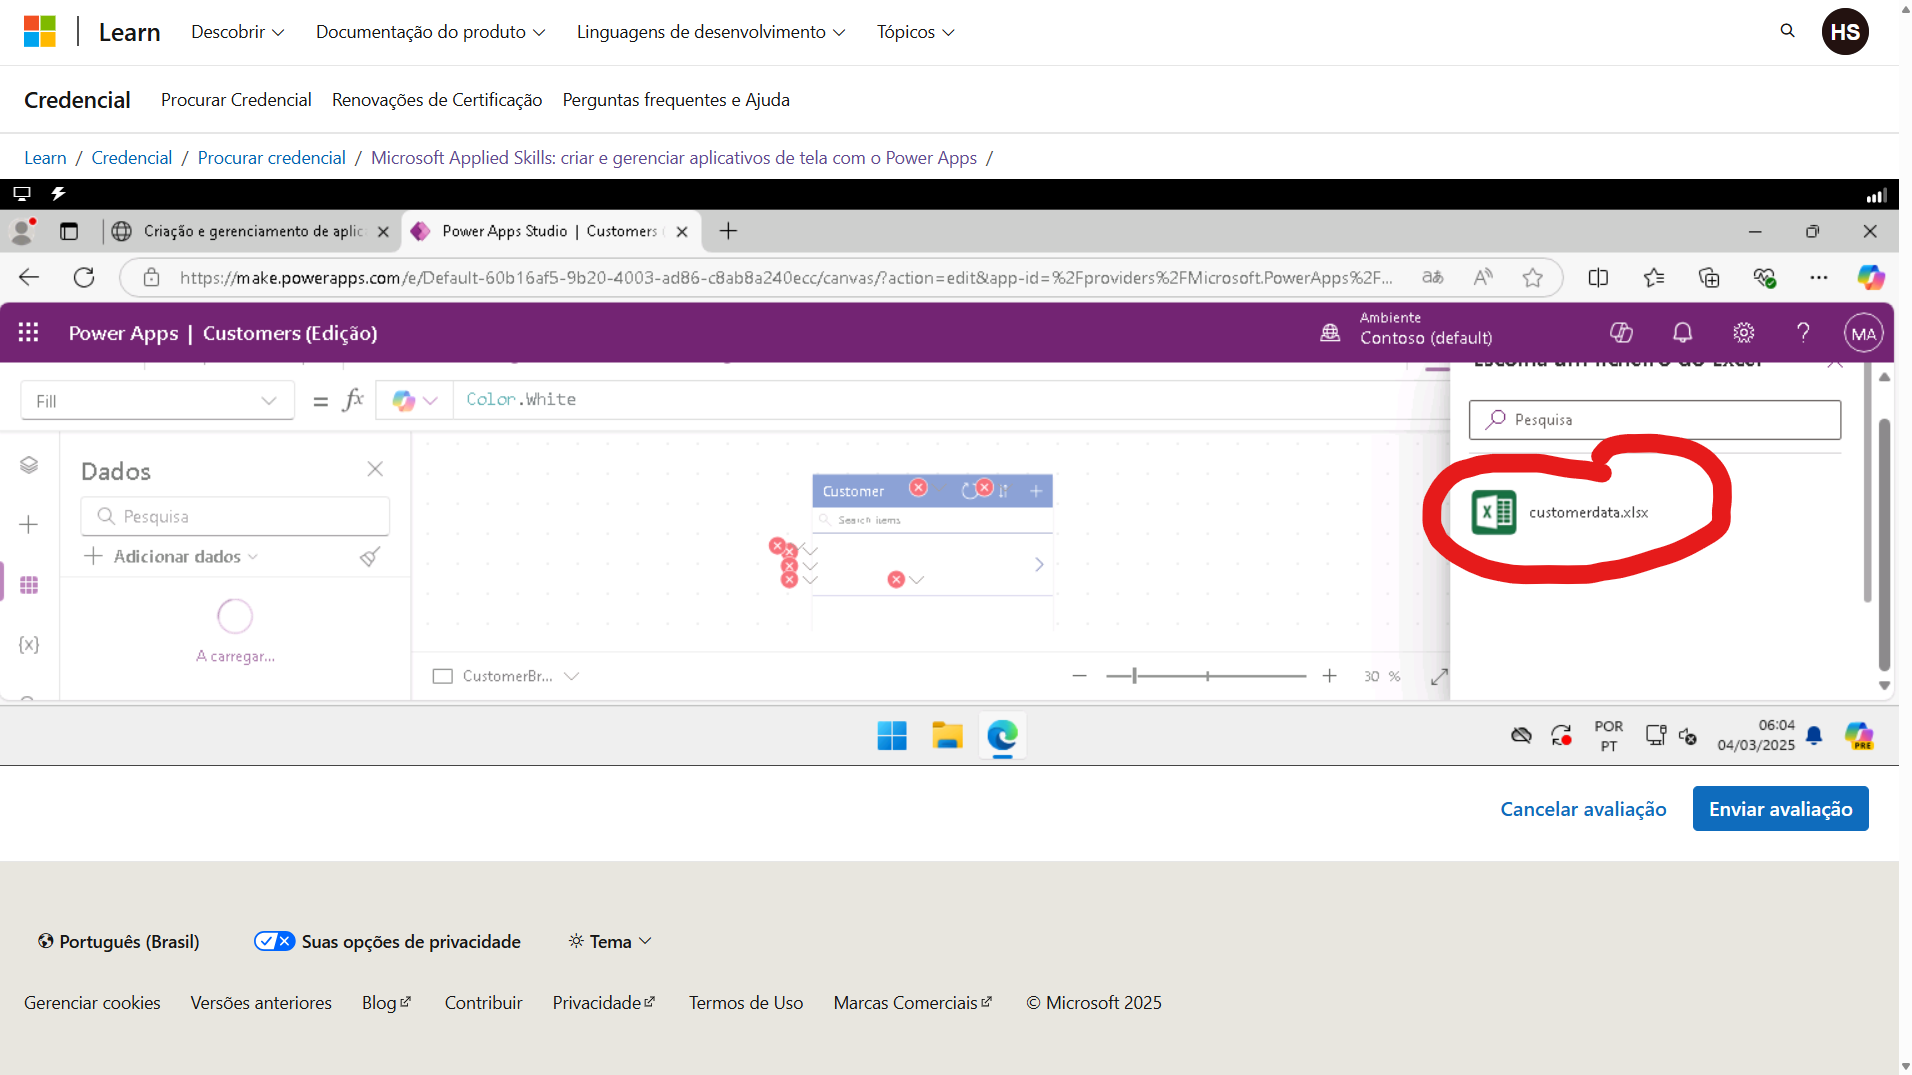This screenshot has height=1075, width=1912.
Task: Open the MA account avatar in Power Apps
Action: click(x=1863, y=334)
